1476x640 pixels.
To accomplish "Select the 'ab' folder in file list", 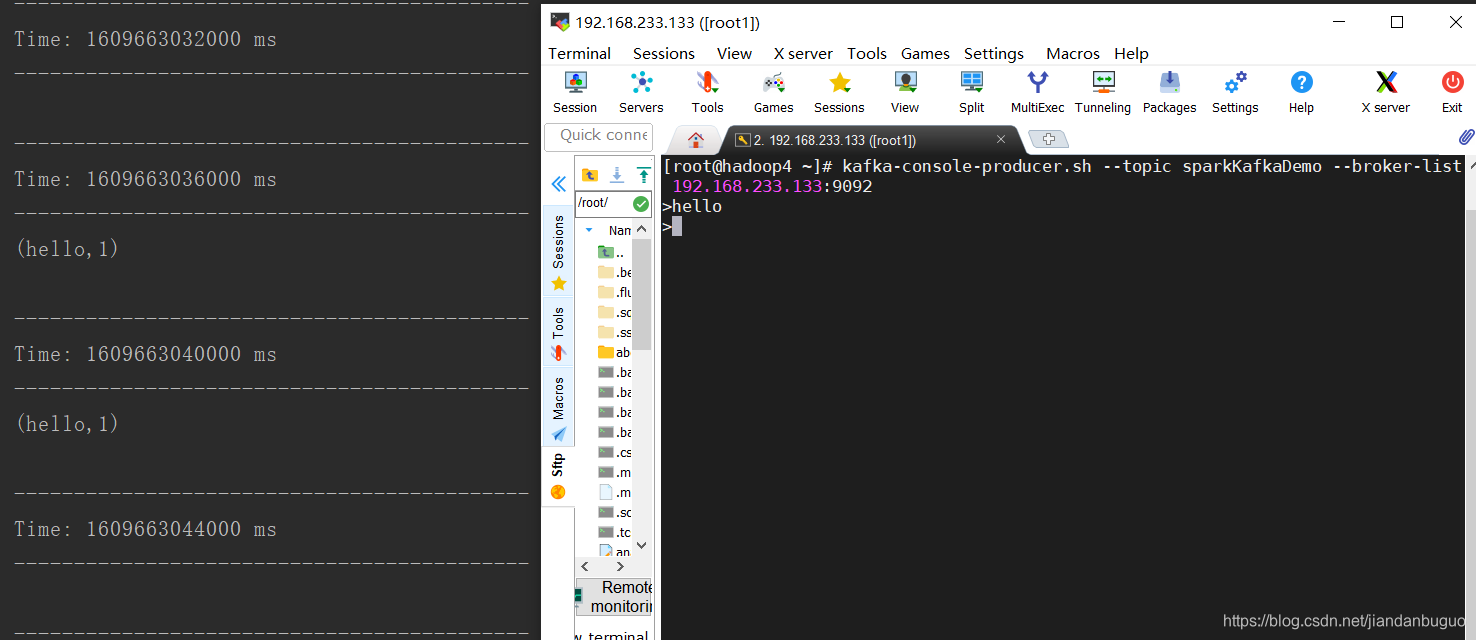I will (x=614, y=352).
